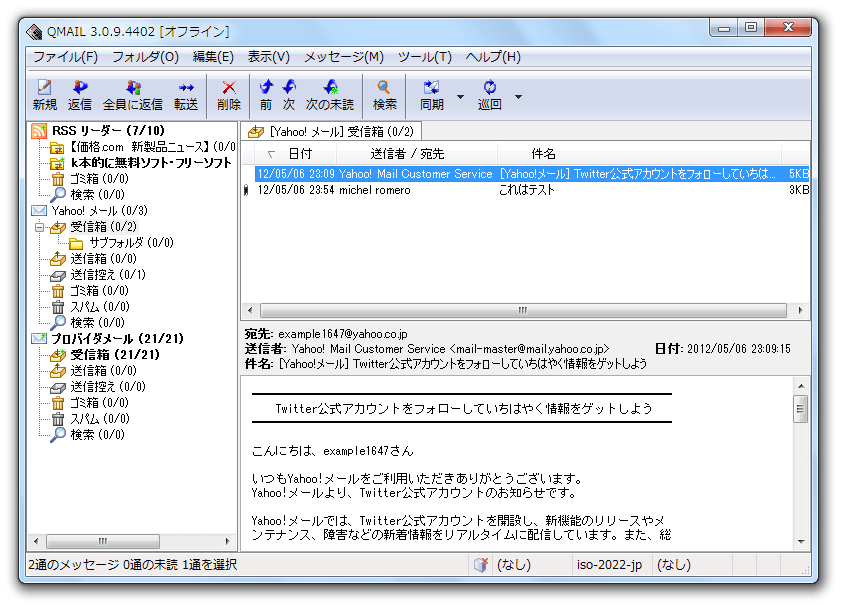Click the iso-2022-jp encoding status field

tap(609, 565)
